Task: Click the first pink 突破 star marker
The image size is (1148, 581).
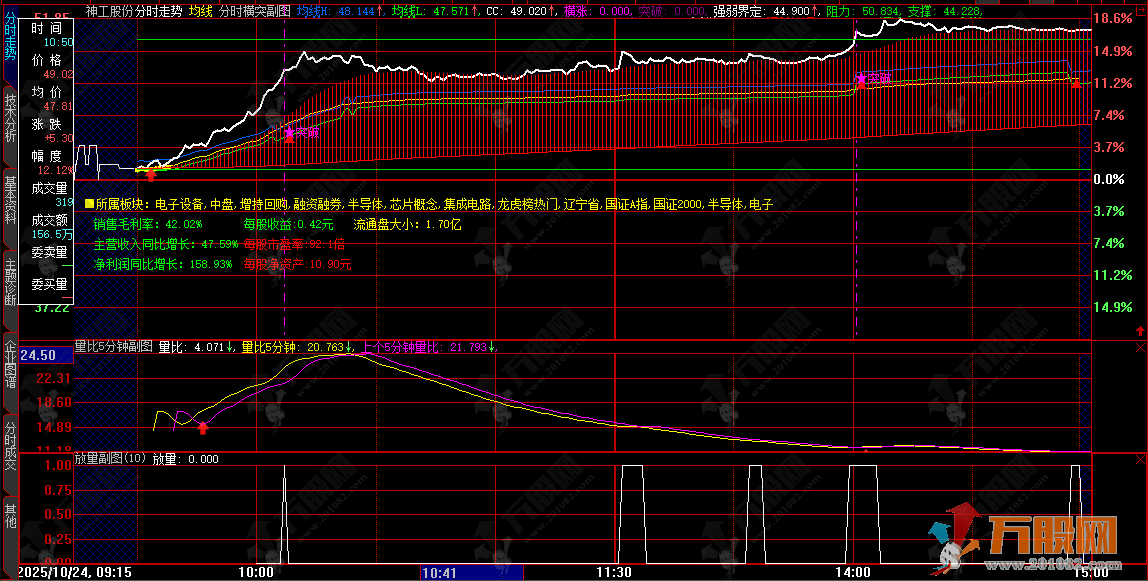Action: point(290,132)
